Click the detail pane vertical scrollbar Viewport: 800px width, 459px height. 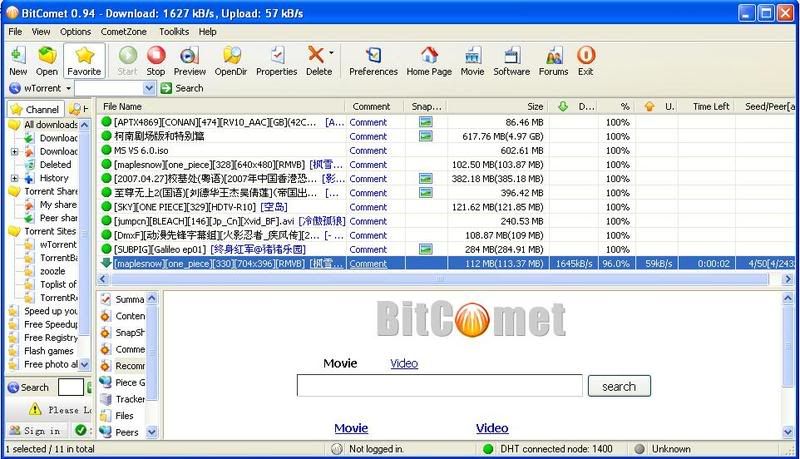(788, 346)
